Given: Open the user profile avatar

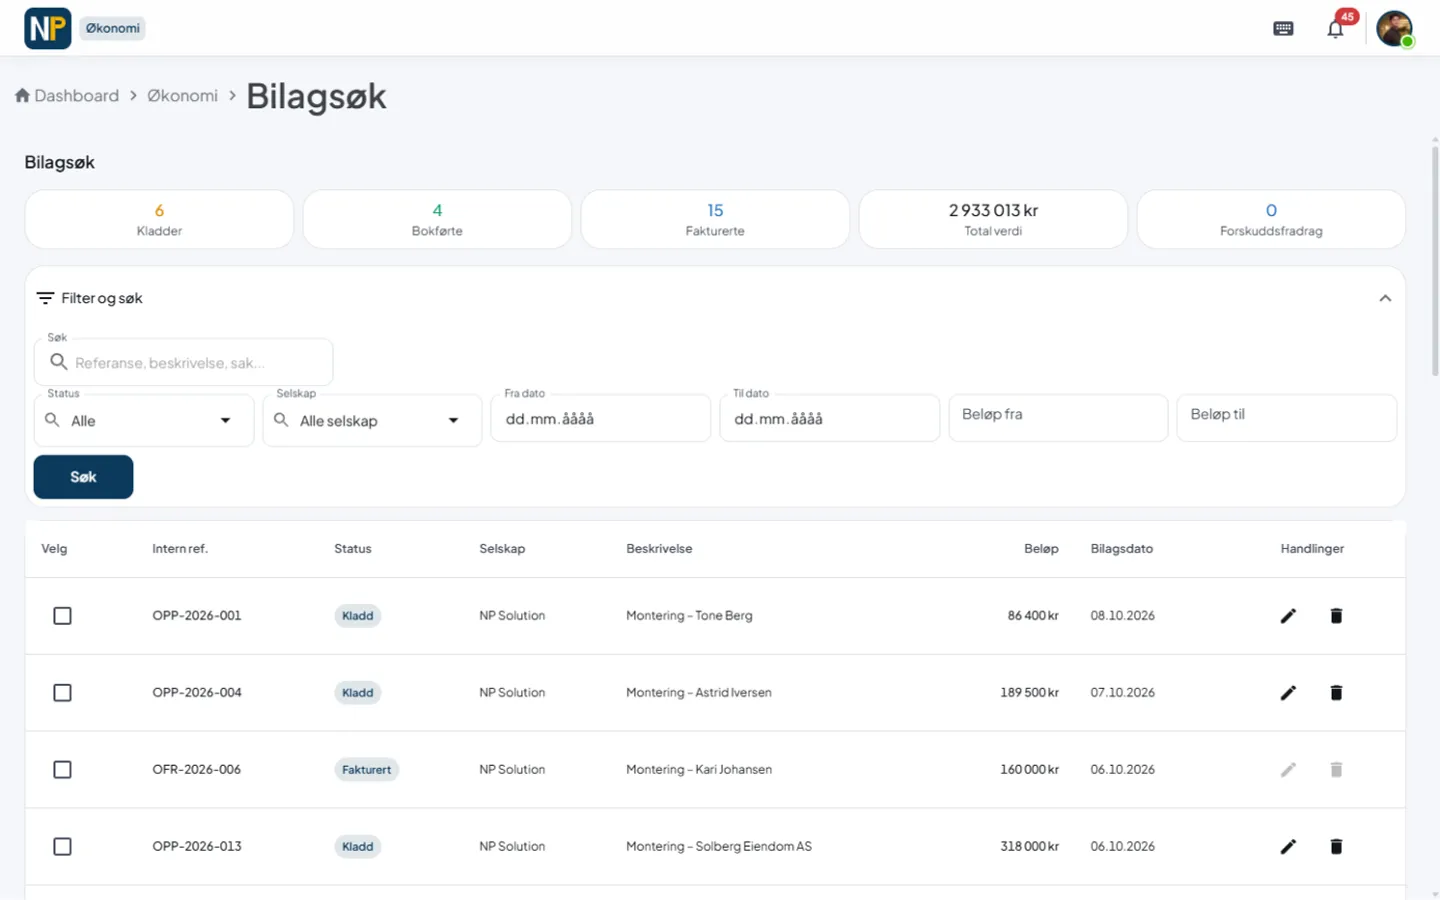Looking at the screenshot, I should [x=1394, y=29].
